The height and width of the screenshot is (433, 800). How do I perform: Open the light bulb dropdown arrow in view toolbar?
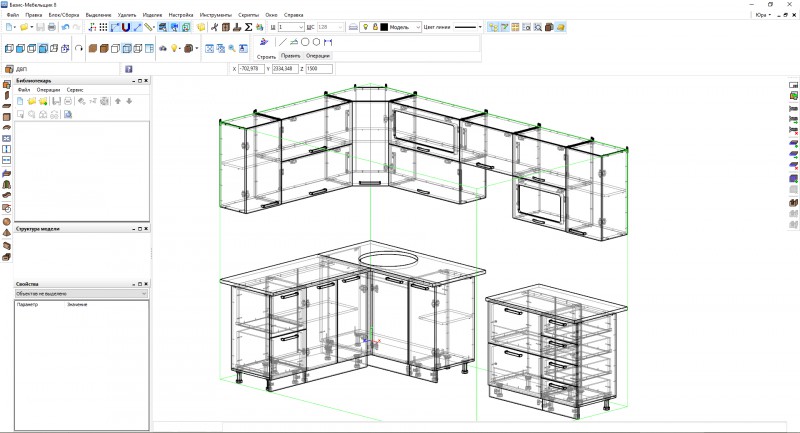[x=180, y=48]
